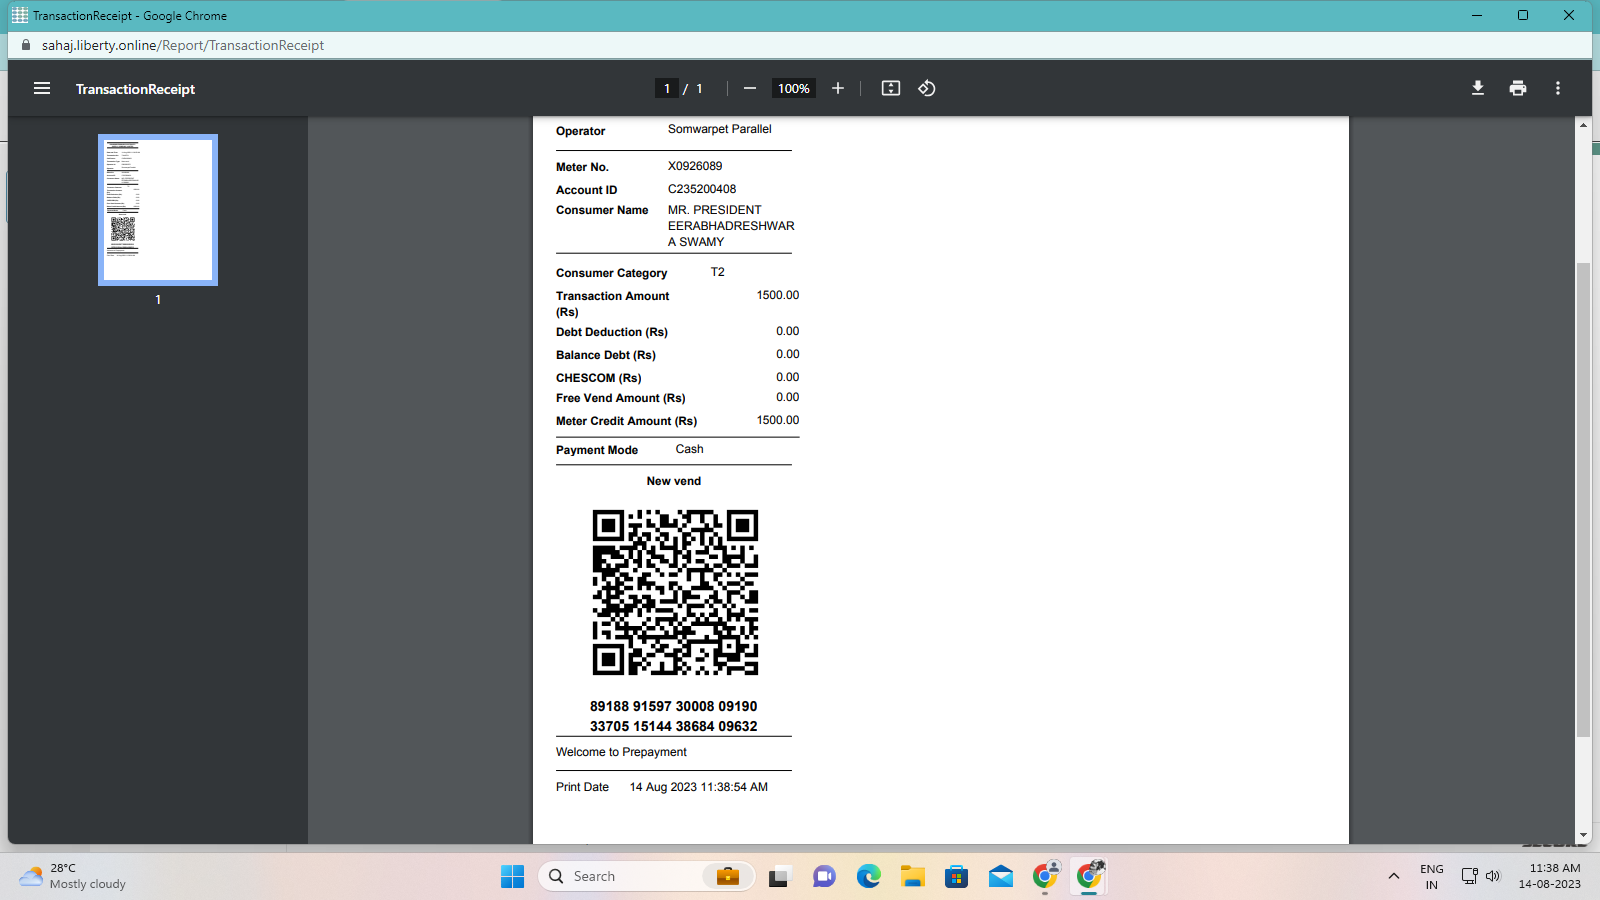
Task: Open the PDF viewer more actions menu
Action: coord(1558,88)
